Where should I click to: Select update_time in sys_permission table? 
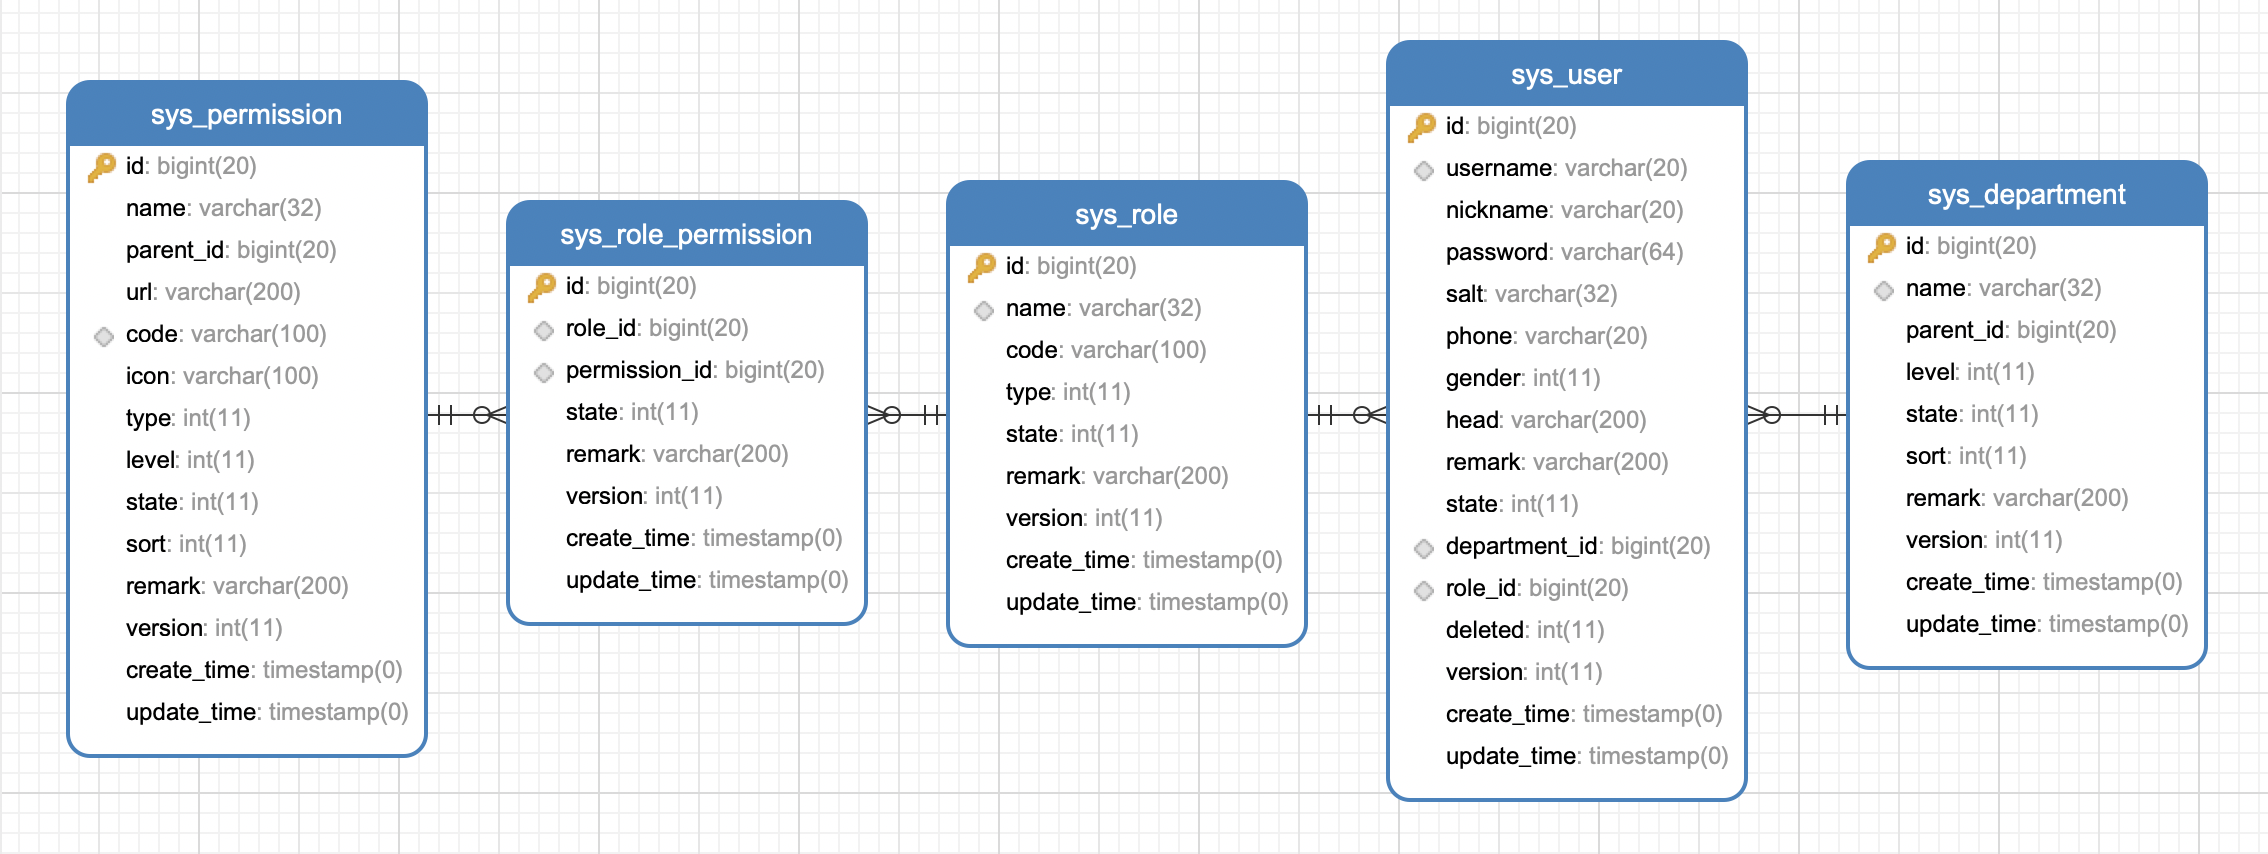click(x=267, y=712)
